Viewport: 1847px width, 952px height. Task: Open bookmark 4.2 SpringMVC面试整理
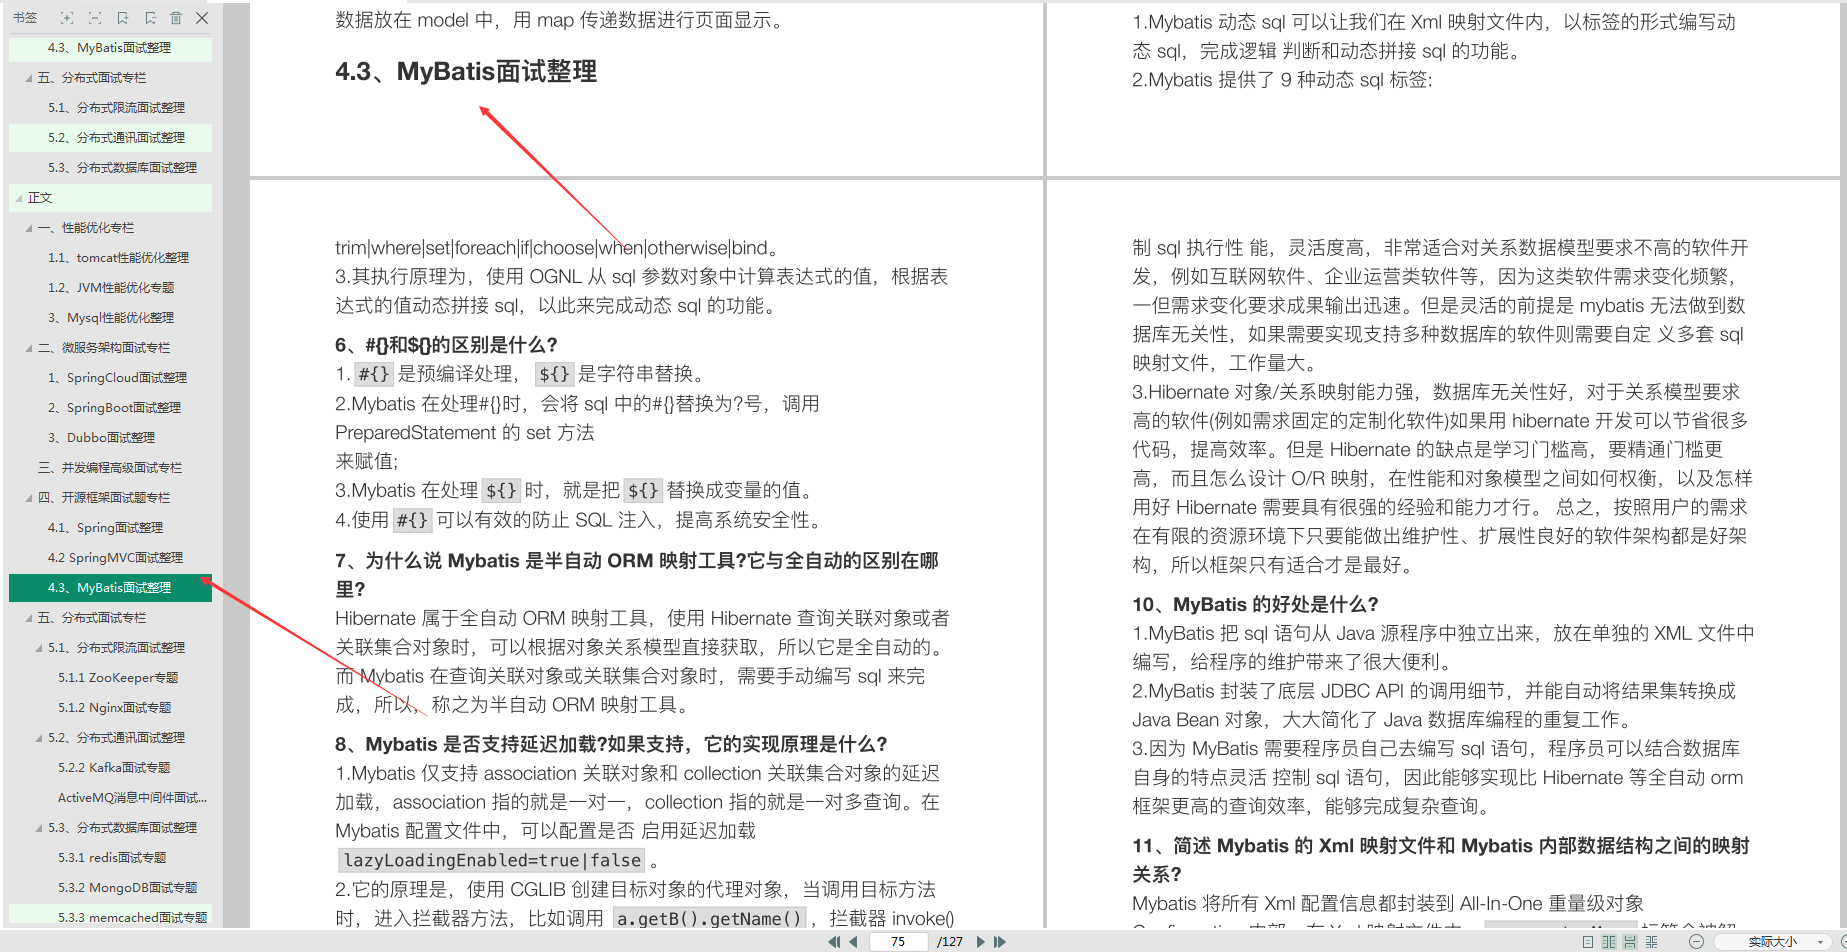pos(115,557)
